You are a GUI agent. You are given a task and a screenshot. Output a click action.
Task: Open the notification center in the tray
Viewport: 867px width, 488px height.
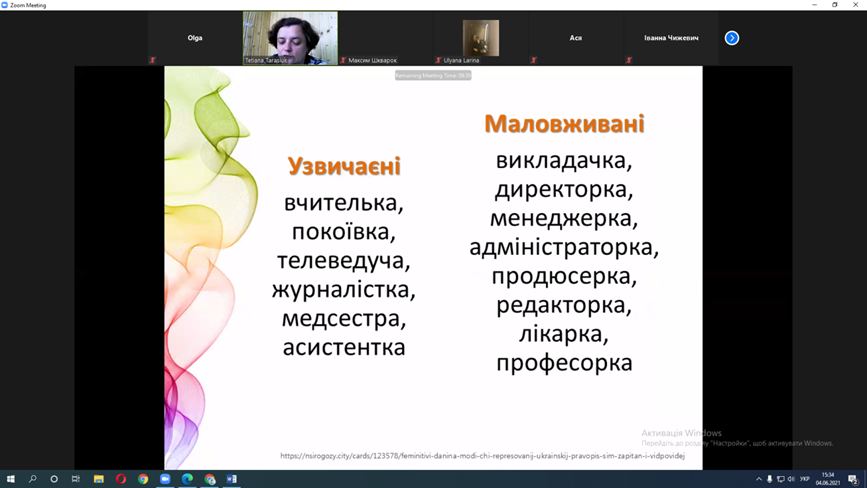852,479
